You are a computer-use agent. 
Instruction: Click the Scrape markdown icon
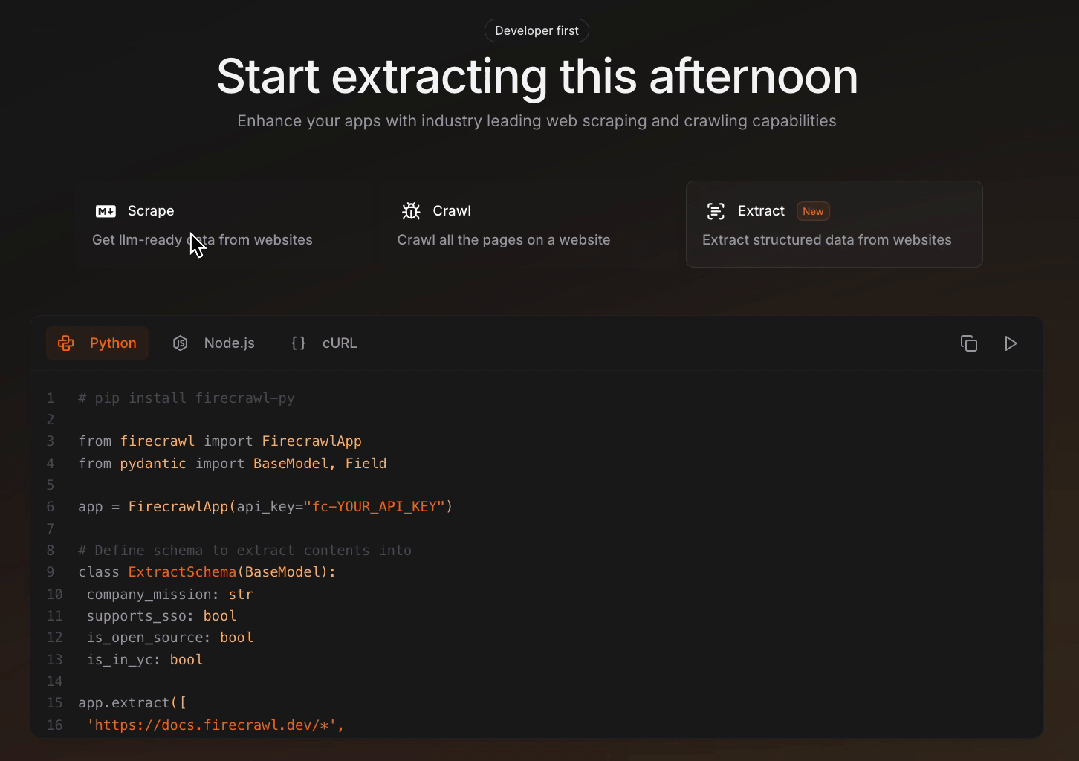(x=105, y=211)
